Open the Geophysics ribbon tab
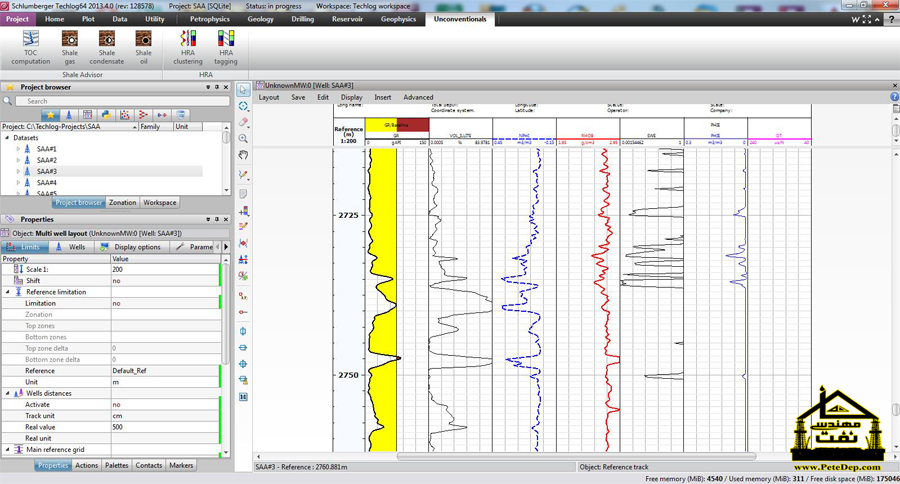900x484 pixels. (x=398, y=19)
